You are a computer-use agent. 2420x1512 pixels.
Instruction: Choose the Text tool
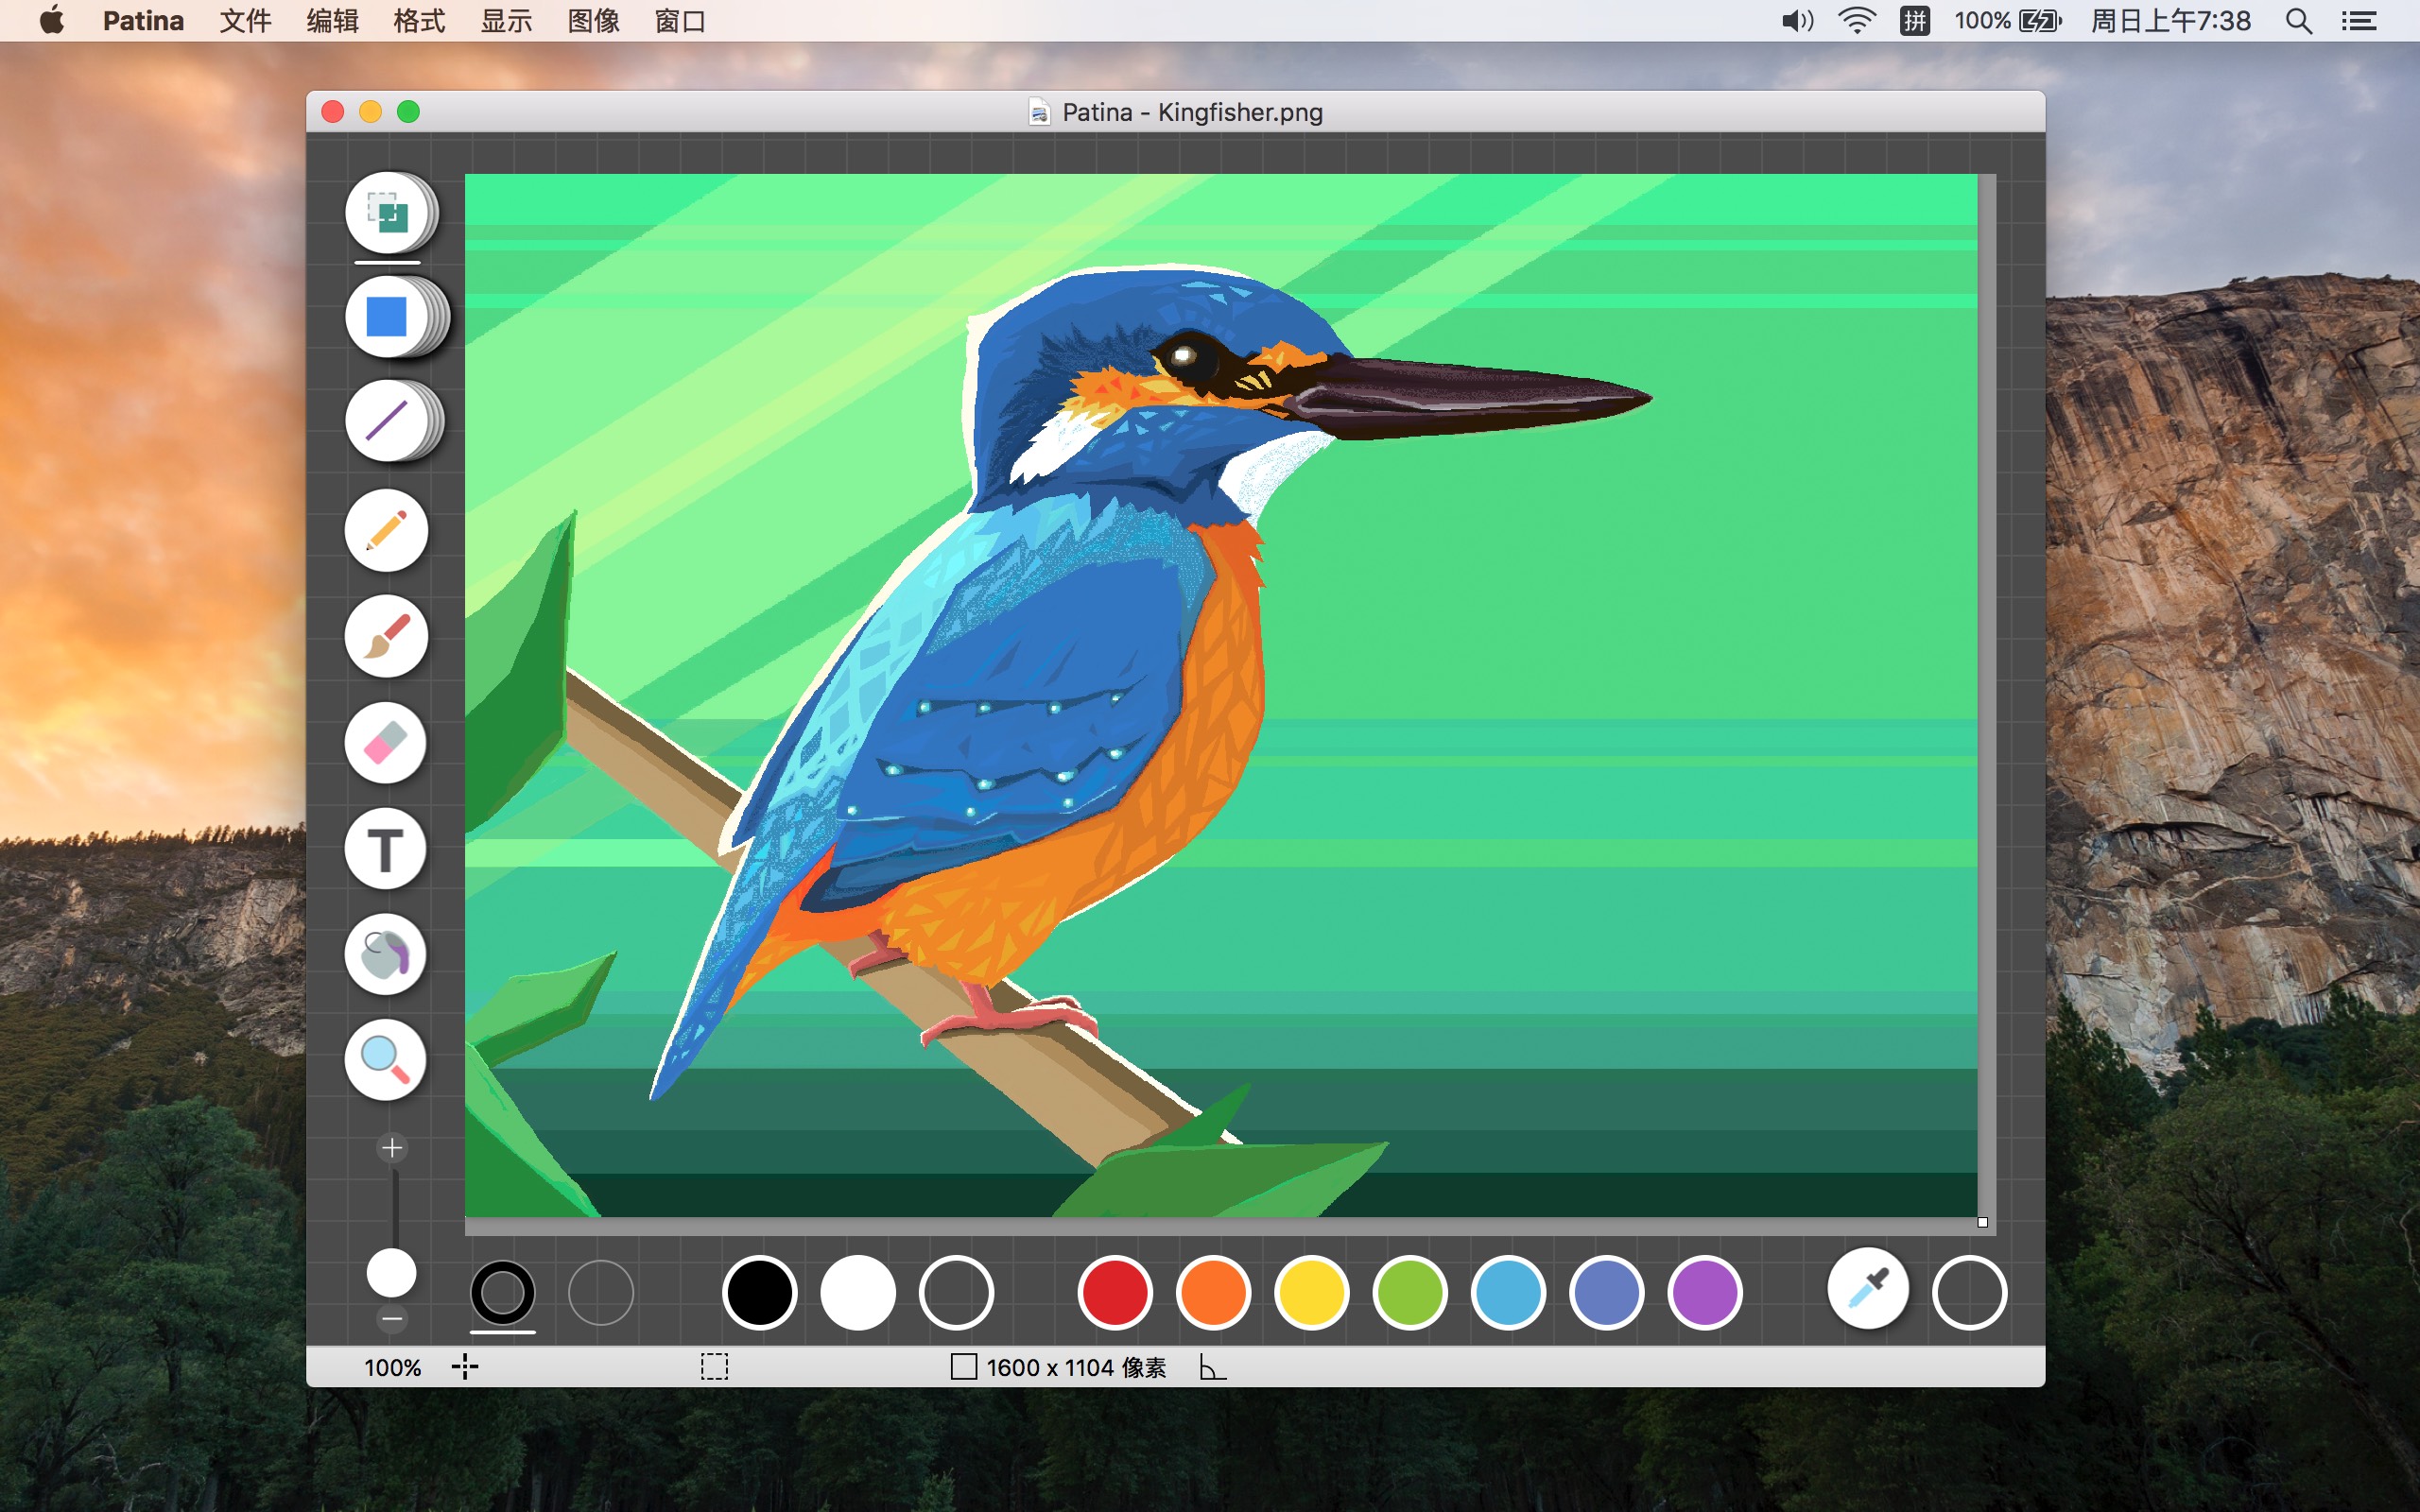tap(386, 849)
